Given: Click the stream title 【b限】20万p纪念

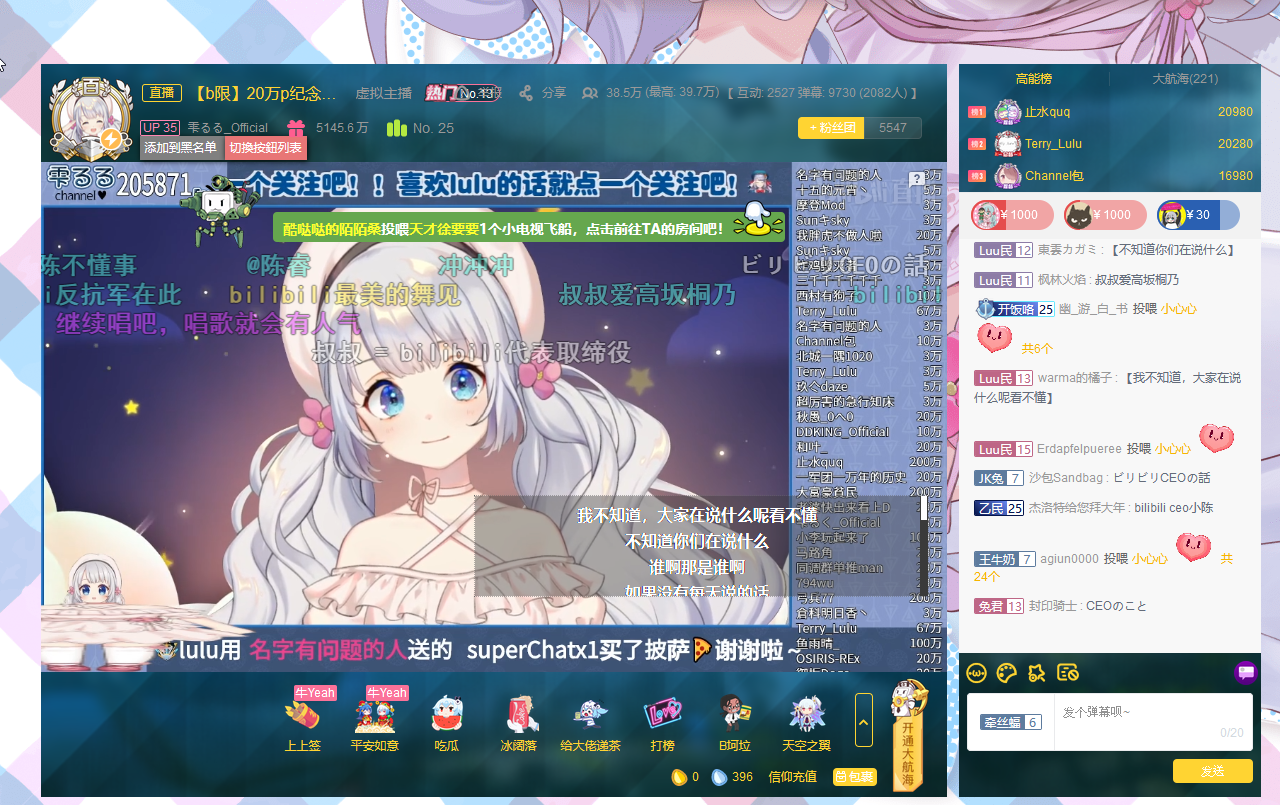Looking at the screenshot, I should [265, 93].
